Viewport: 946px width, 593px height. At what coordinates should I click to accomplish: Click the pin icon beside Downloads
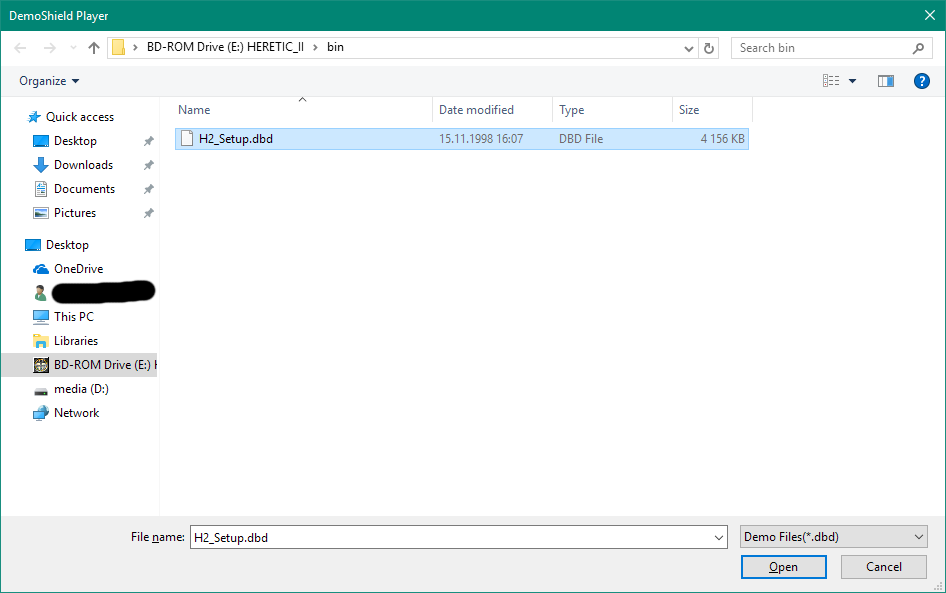(148, 165)
